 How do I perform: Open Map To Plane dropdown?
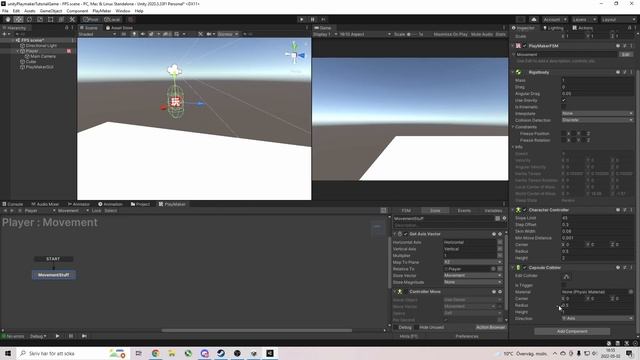pos(473,262)
